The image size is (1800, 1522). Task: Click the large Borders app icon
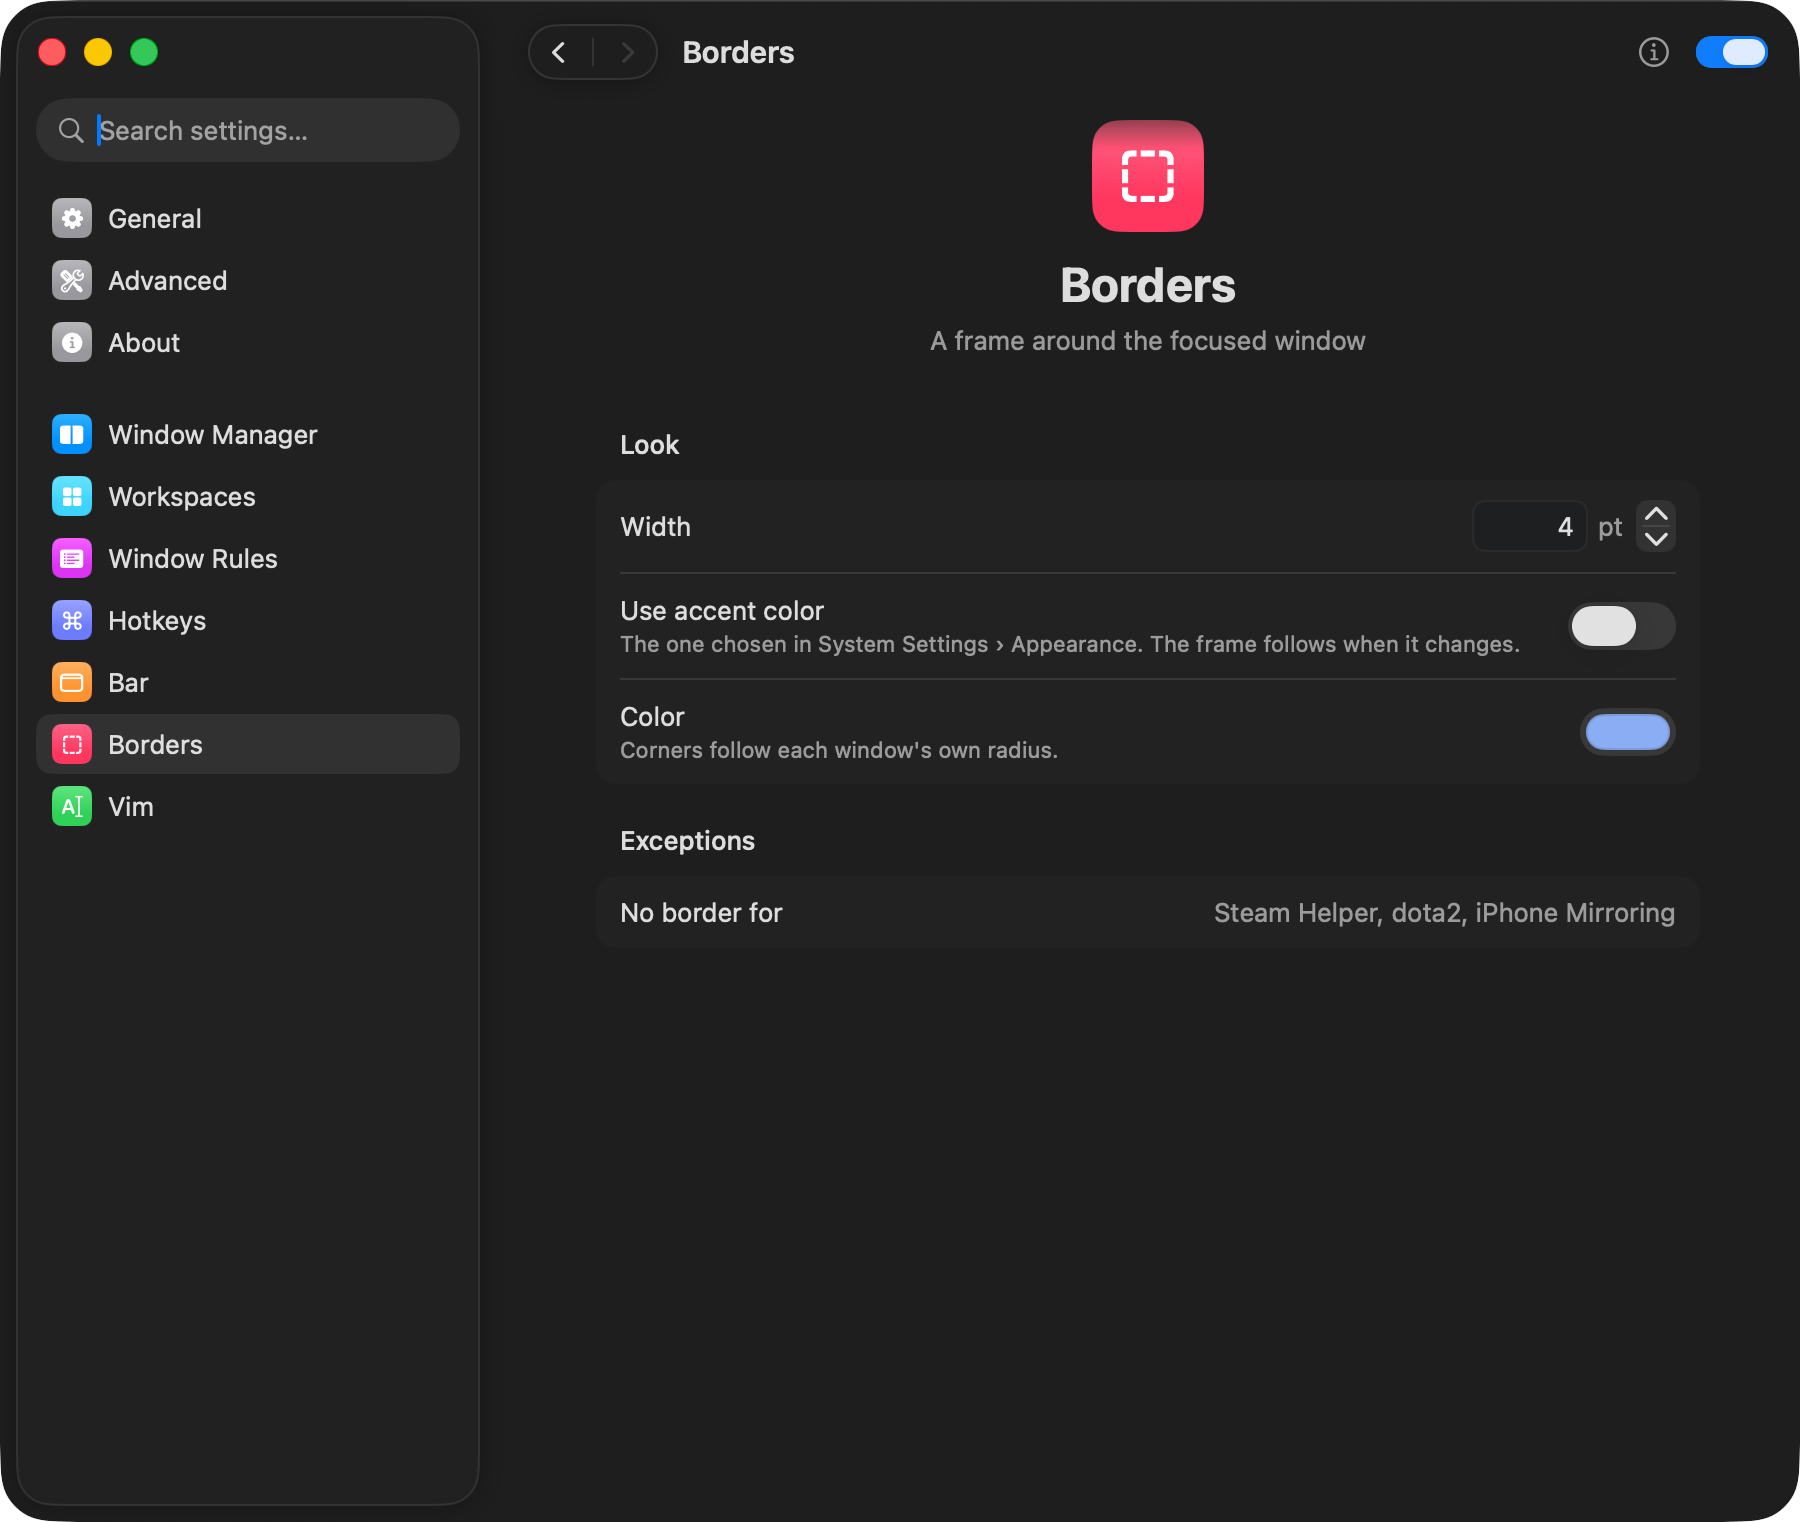click(1148, 176)
